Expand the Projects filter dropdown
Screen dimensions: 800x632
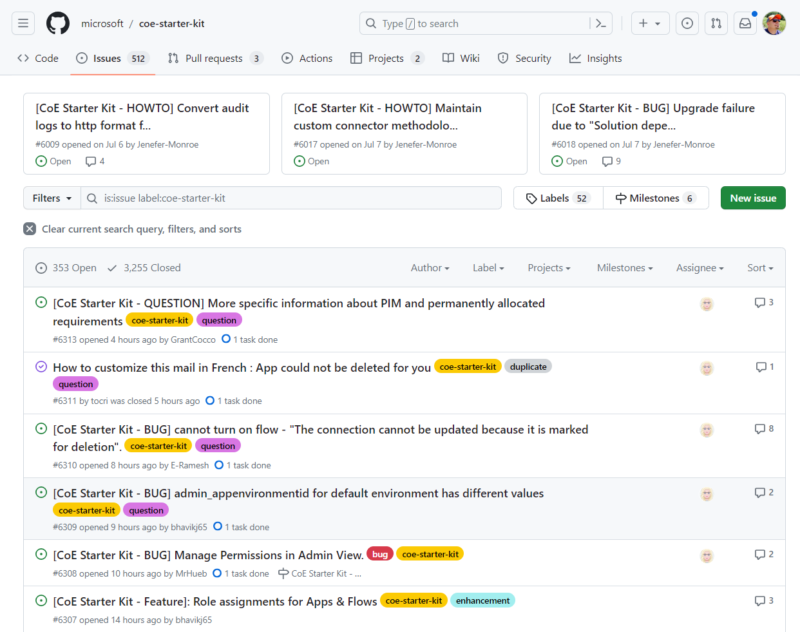point(549,268)
